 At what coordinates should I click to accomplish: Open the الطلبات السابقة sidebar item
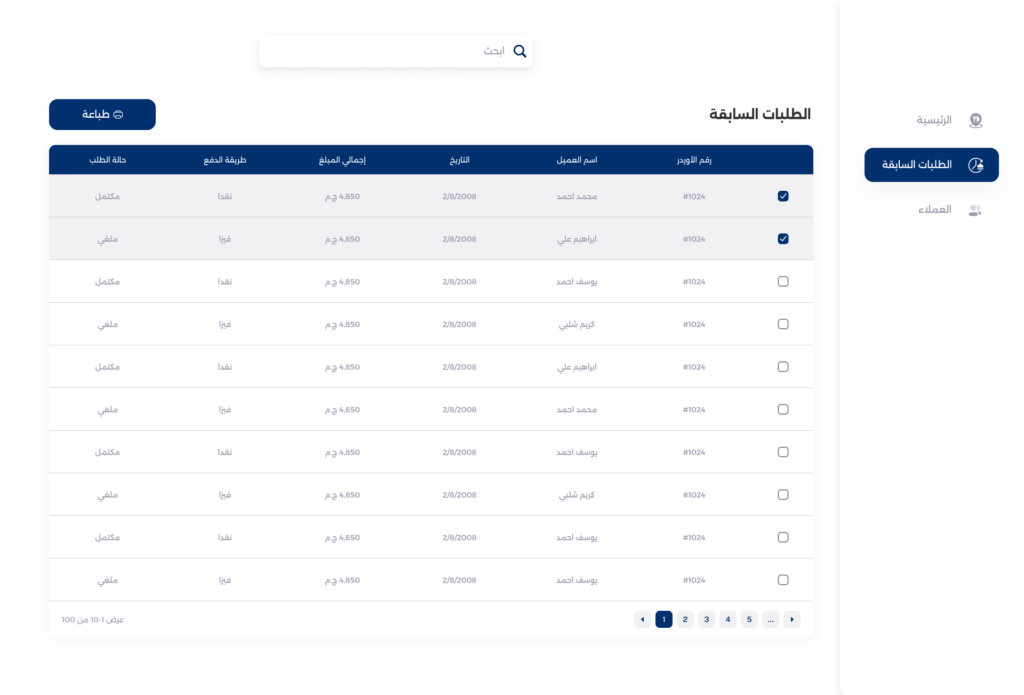931,165
